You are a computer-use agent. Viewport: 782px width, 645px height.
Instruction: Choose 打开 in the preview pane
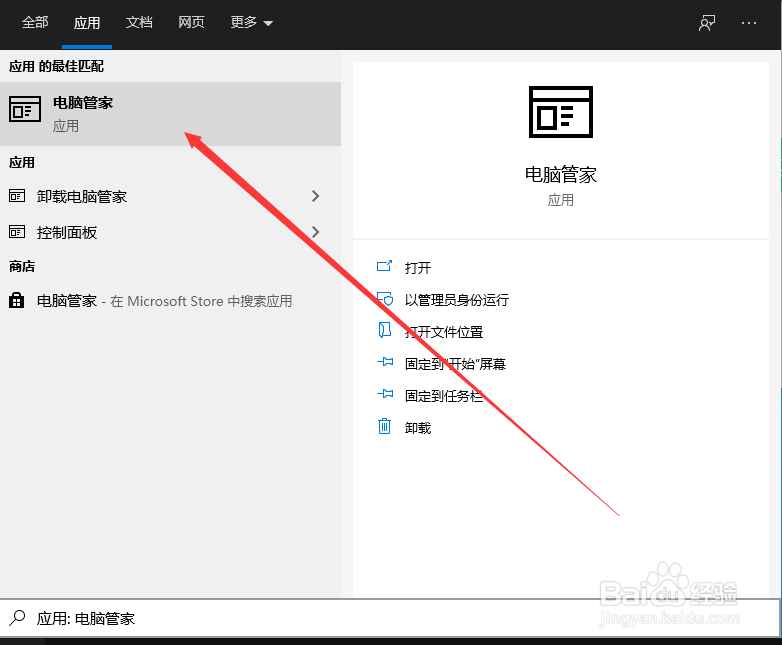417,268
